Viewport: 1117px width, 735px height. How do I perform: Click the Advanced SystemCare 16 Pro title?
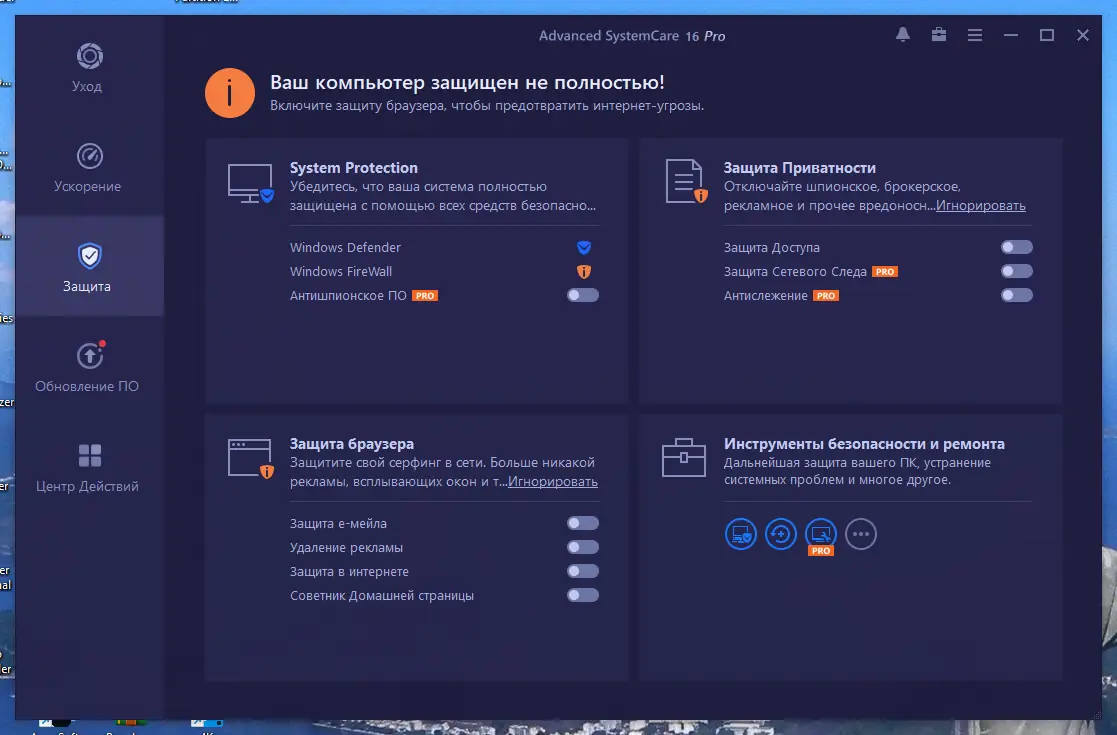(632, 36)
